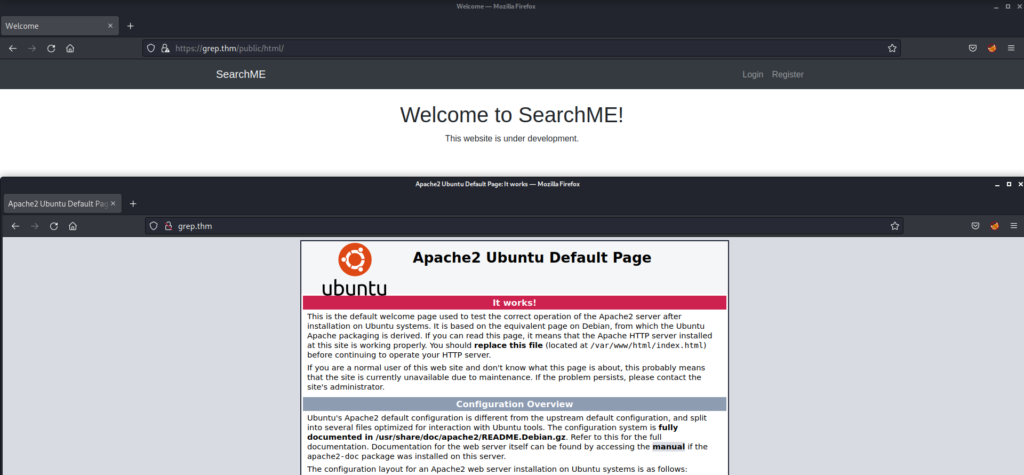Open home page in Welcome Firefox window
The width and height of the screenshot is (1024, 475).
click(x=70, y=48)
